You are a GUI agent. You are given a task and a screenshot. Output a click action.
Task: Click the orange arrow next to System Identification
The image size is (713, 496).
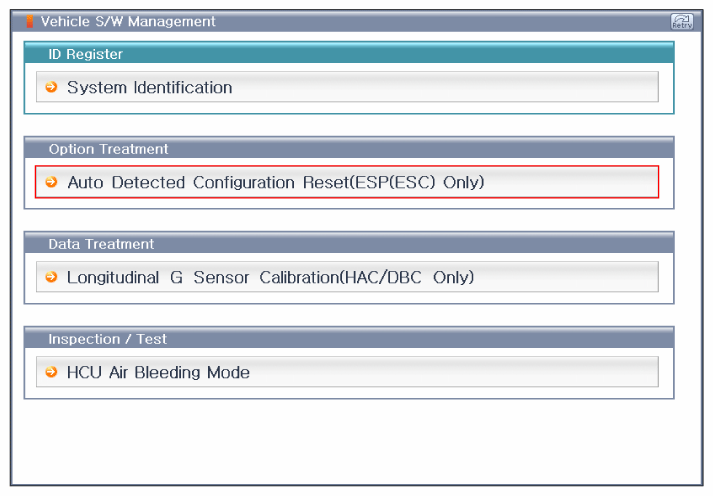(x=51, y=87)
